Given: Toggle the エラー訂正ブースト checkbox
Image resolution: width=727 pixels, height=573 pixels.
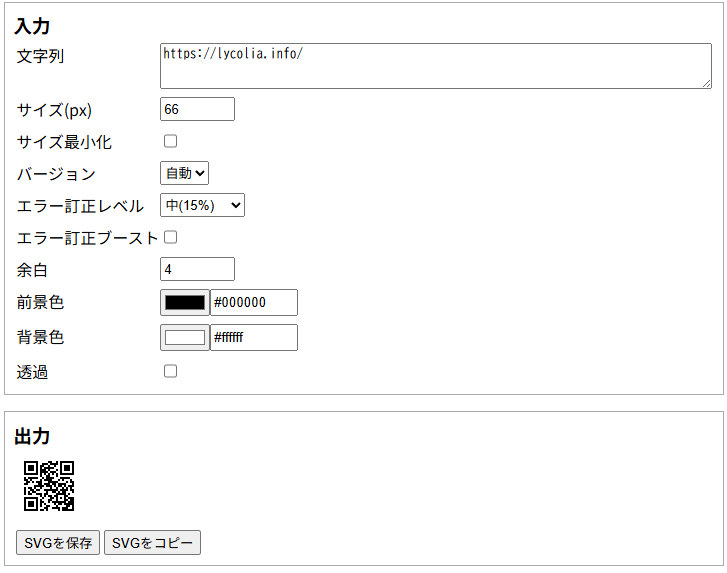Looking at the screenshot, I should pyautogui.click(x=170, y=237).
